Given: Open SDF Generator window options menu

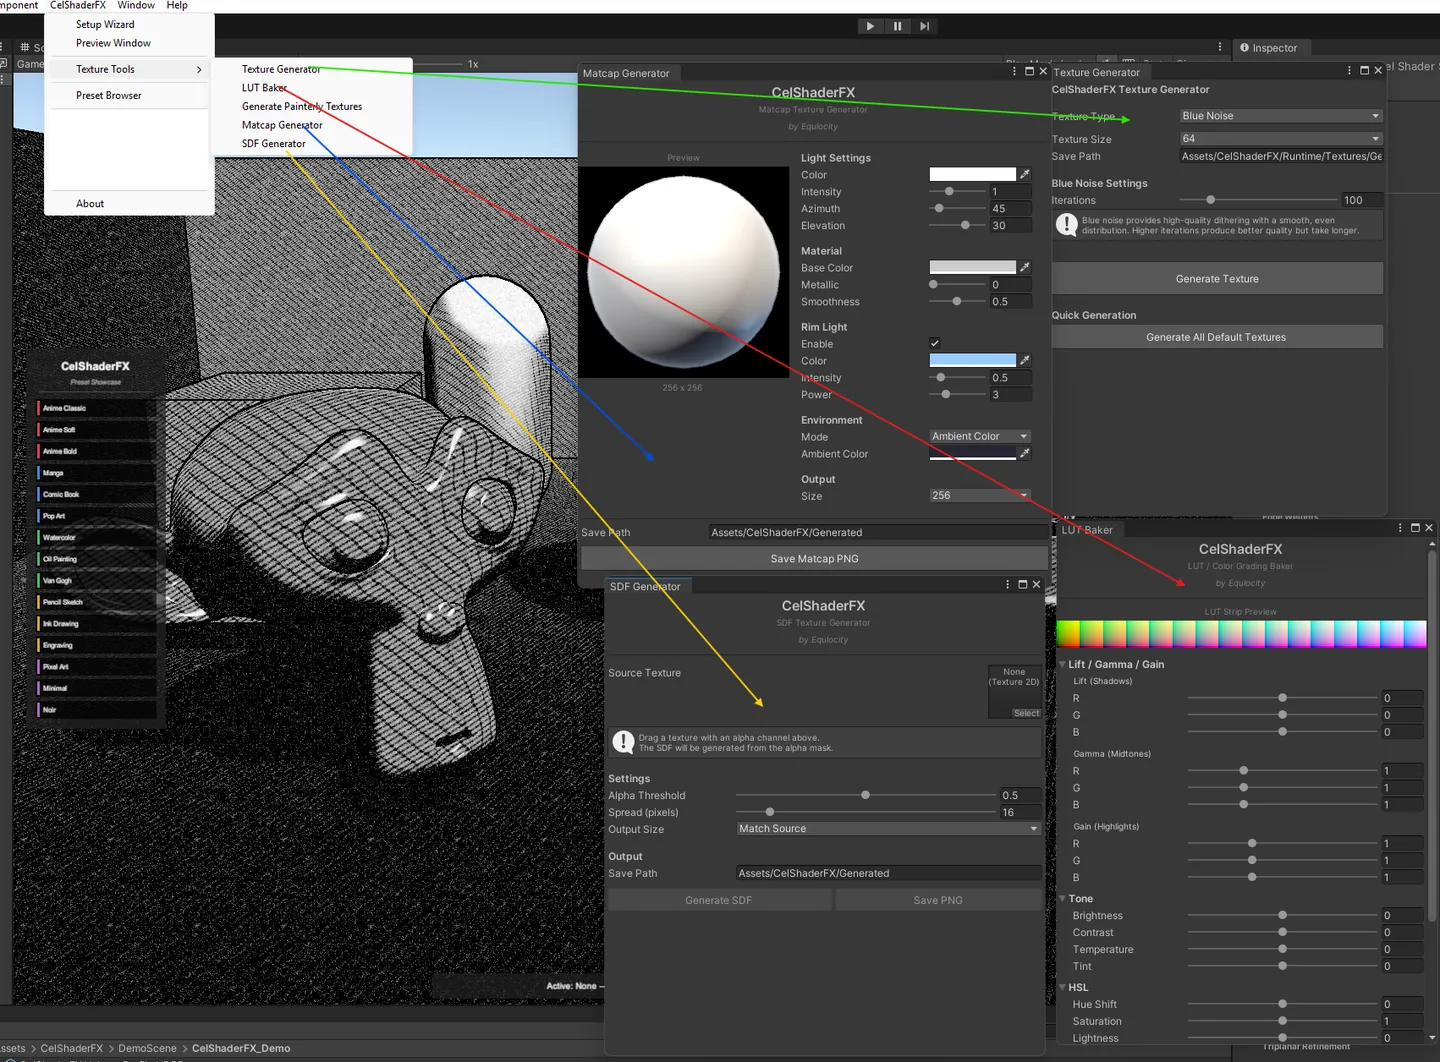Looking at the screenshot, I should pyautogui.click(x=1007, y=585).
